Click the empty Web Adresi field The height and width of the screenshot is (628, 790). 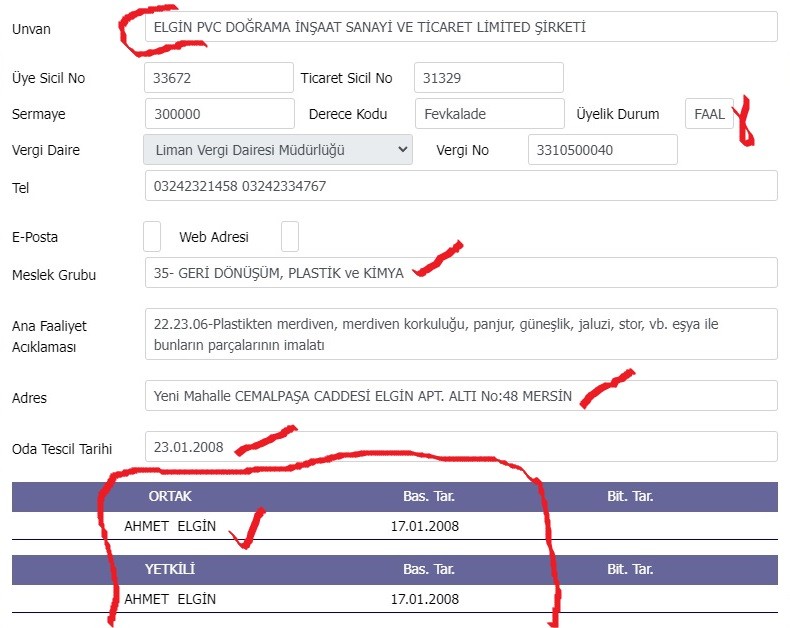point(290,236)
